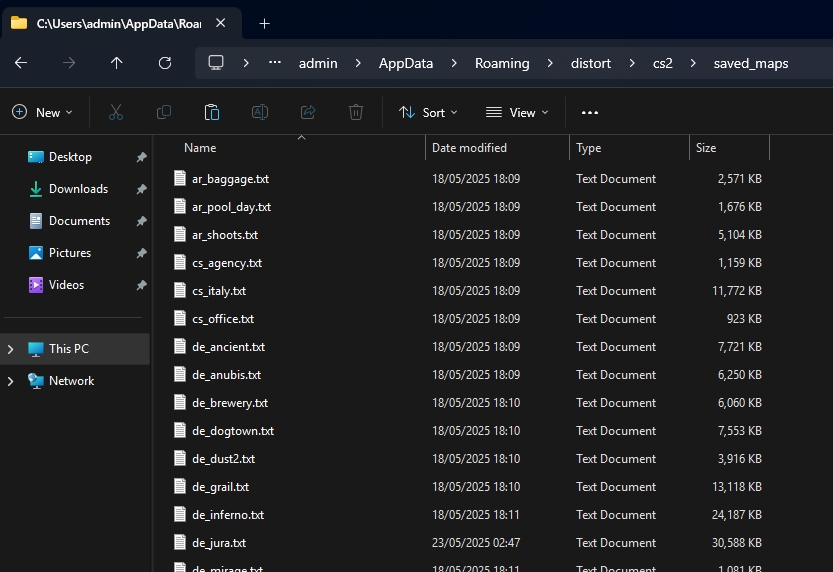Image resolution: width=833 pixels, height=572 pixels.
Task: Add a new File Explorer tab
Action: [264, 23]
